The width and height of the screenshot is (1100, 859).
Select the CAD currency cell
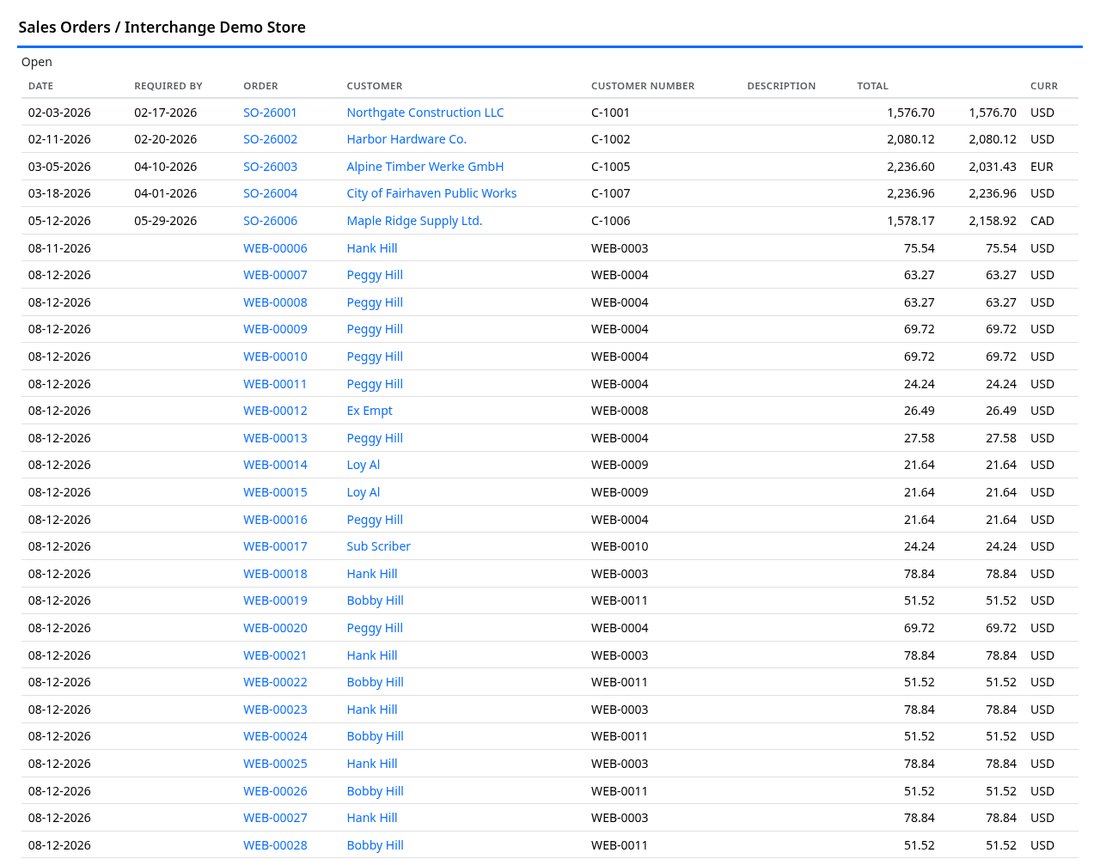(1042, 220)
